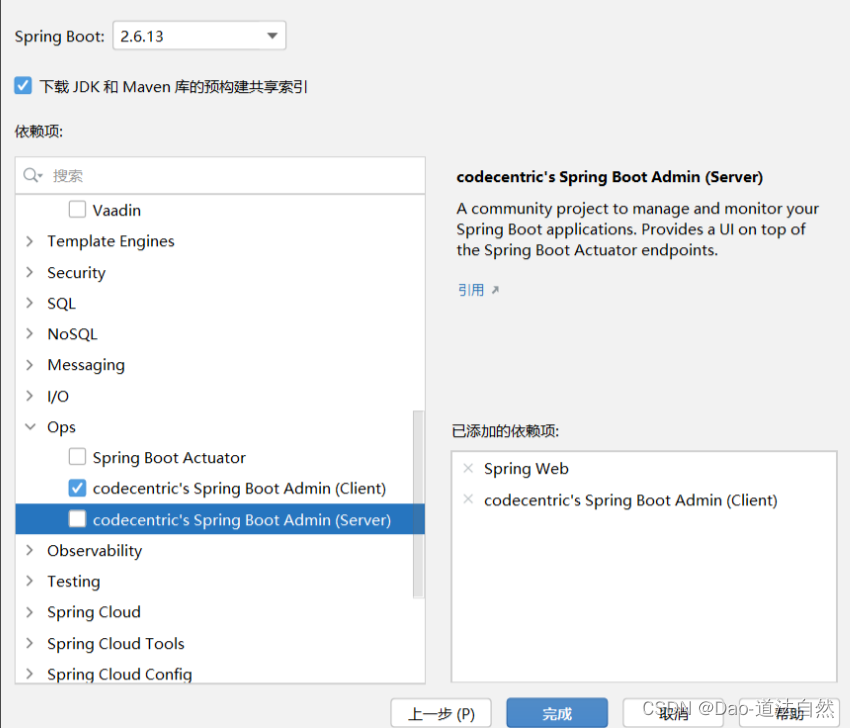The width and height of the screenshot is (850, 728).
Task: Expand the Spring Cloud Config category
Action: 30,674
